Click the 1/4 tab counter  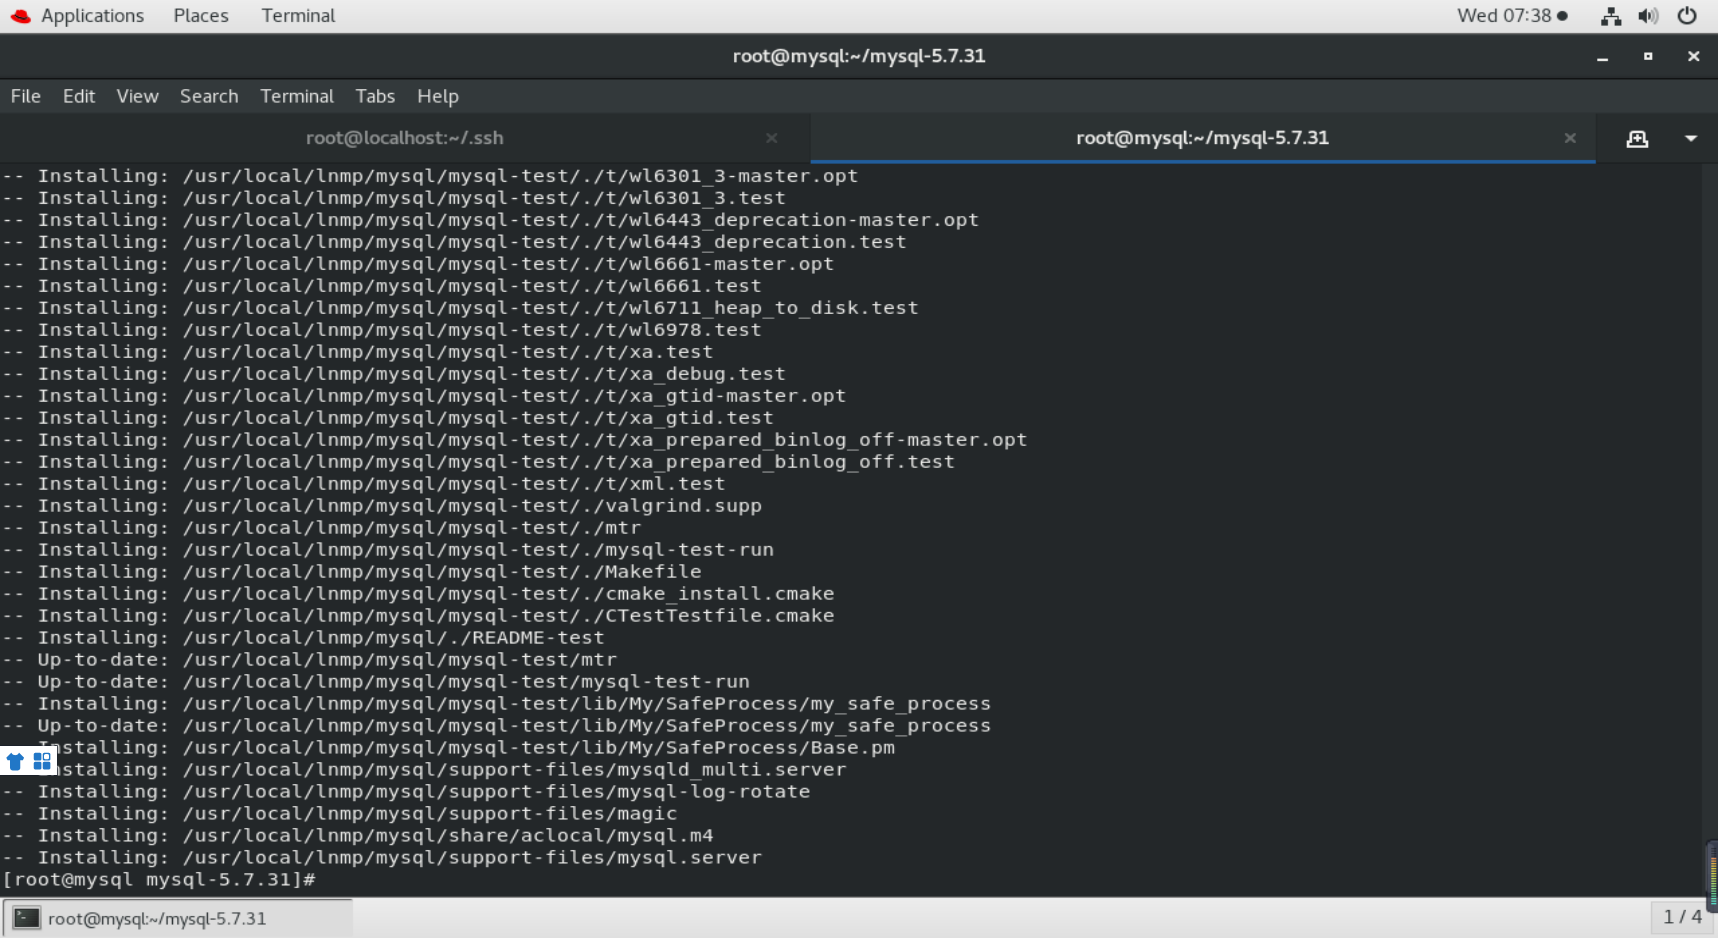[1682, 917]
